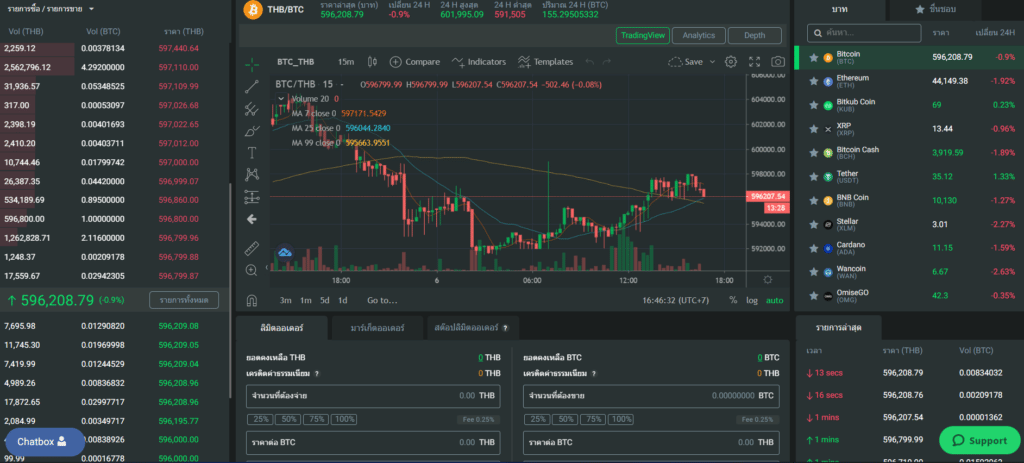Toggle magnet mode in chart toolbar

(x=251, y=300)
